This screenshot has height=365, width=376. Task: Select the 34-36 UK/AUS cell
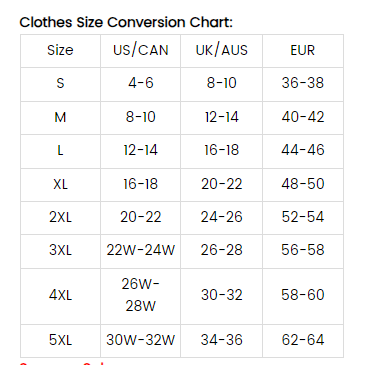pos(222,340)
